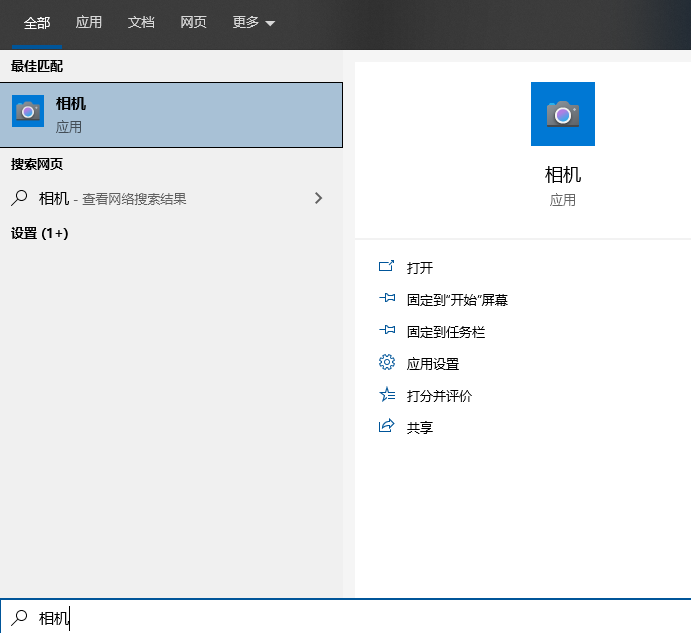Image resolution: width=691 pixels, height=633 pixels.
Task: Expand the 设置 (1+) results group
Action: pyautogui.click(x=40, y=233)
